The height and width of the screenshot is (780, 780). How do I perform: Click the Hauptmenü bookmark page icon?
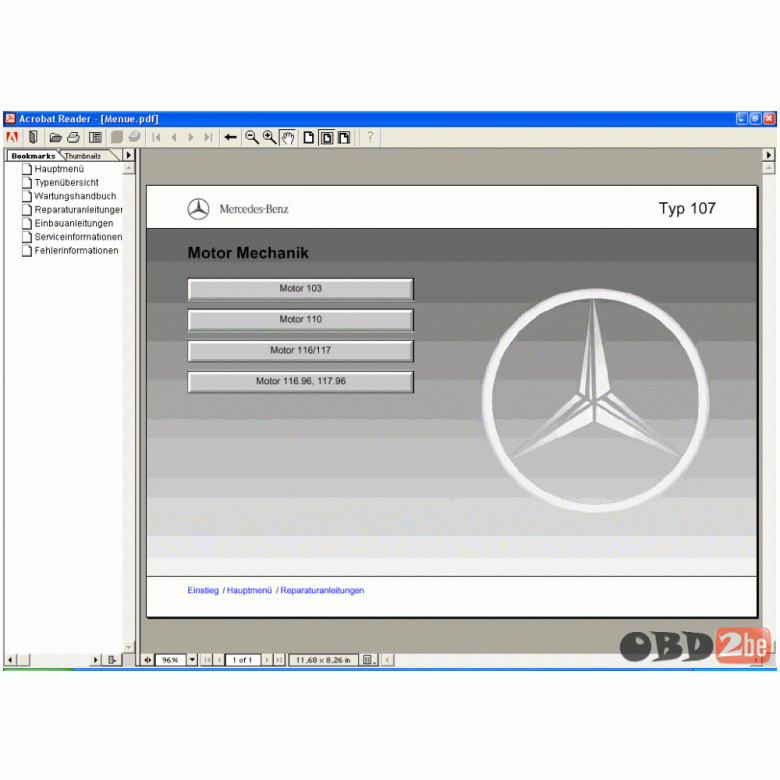27,169
